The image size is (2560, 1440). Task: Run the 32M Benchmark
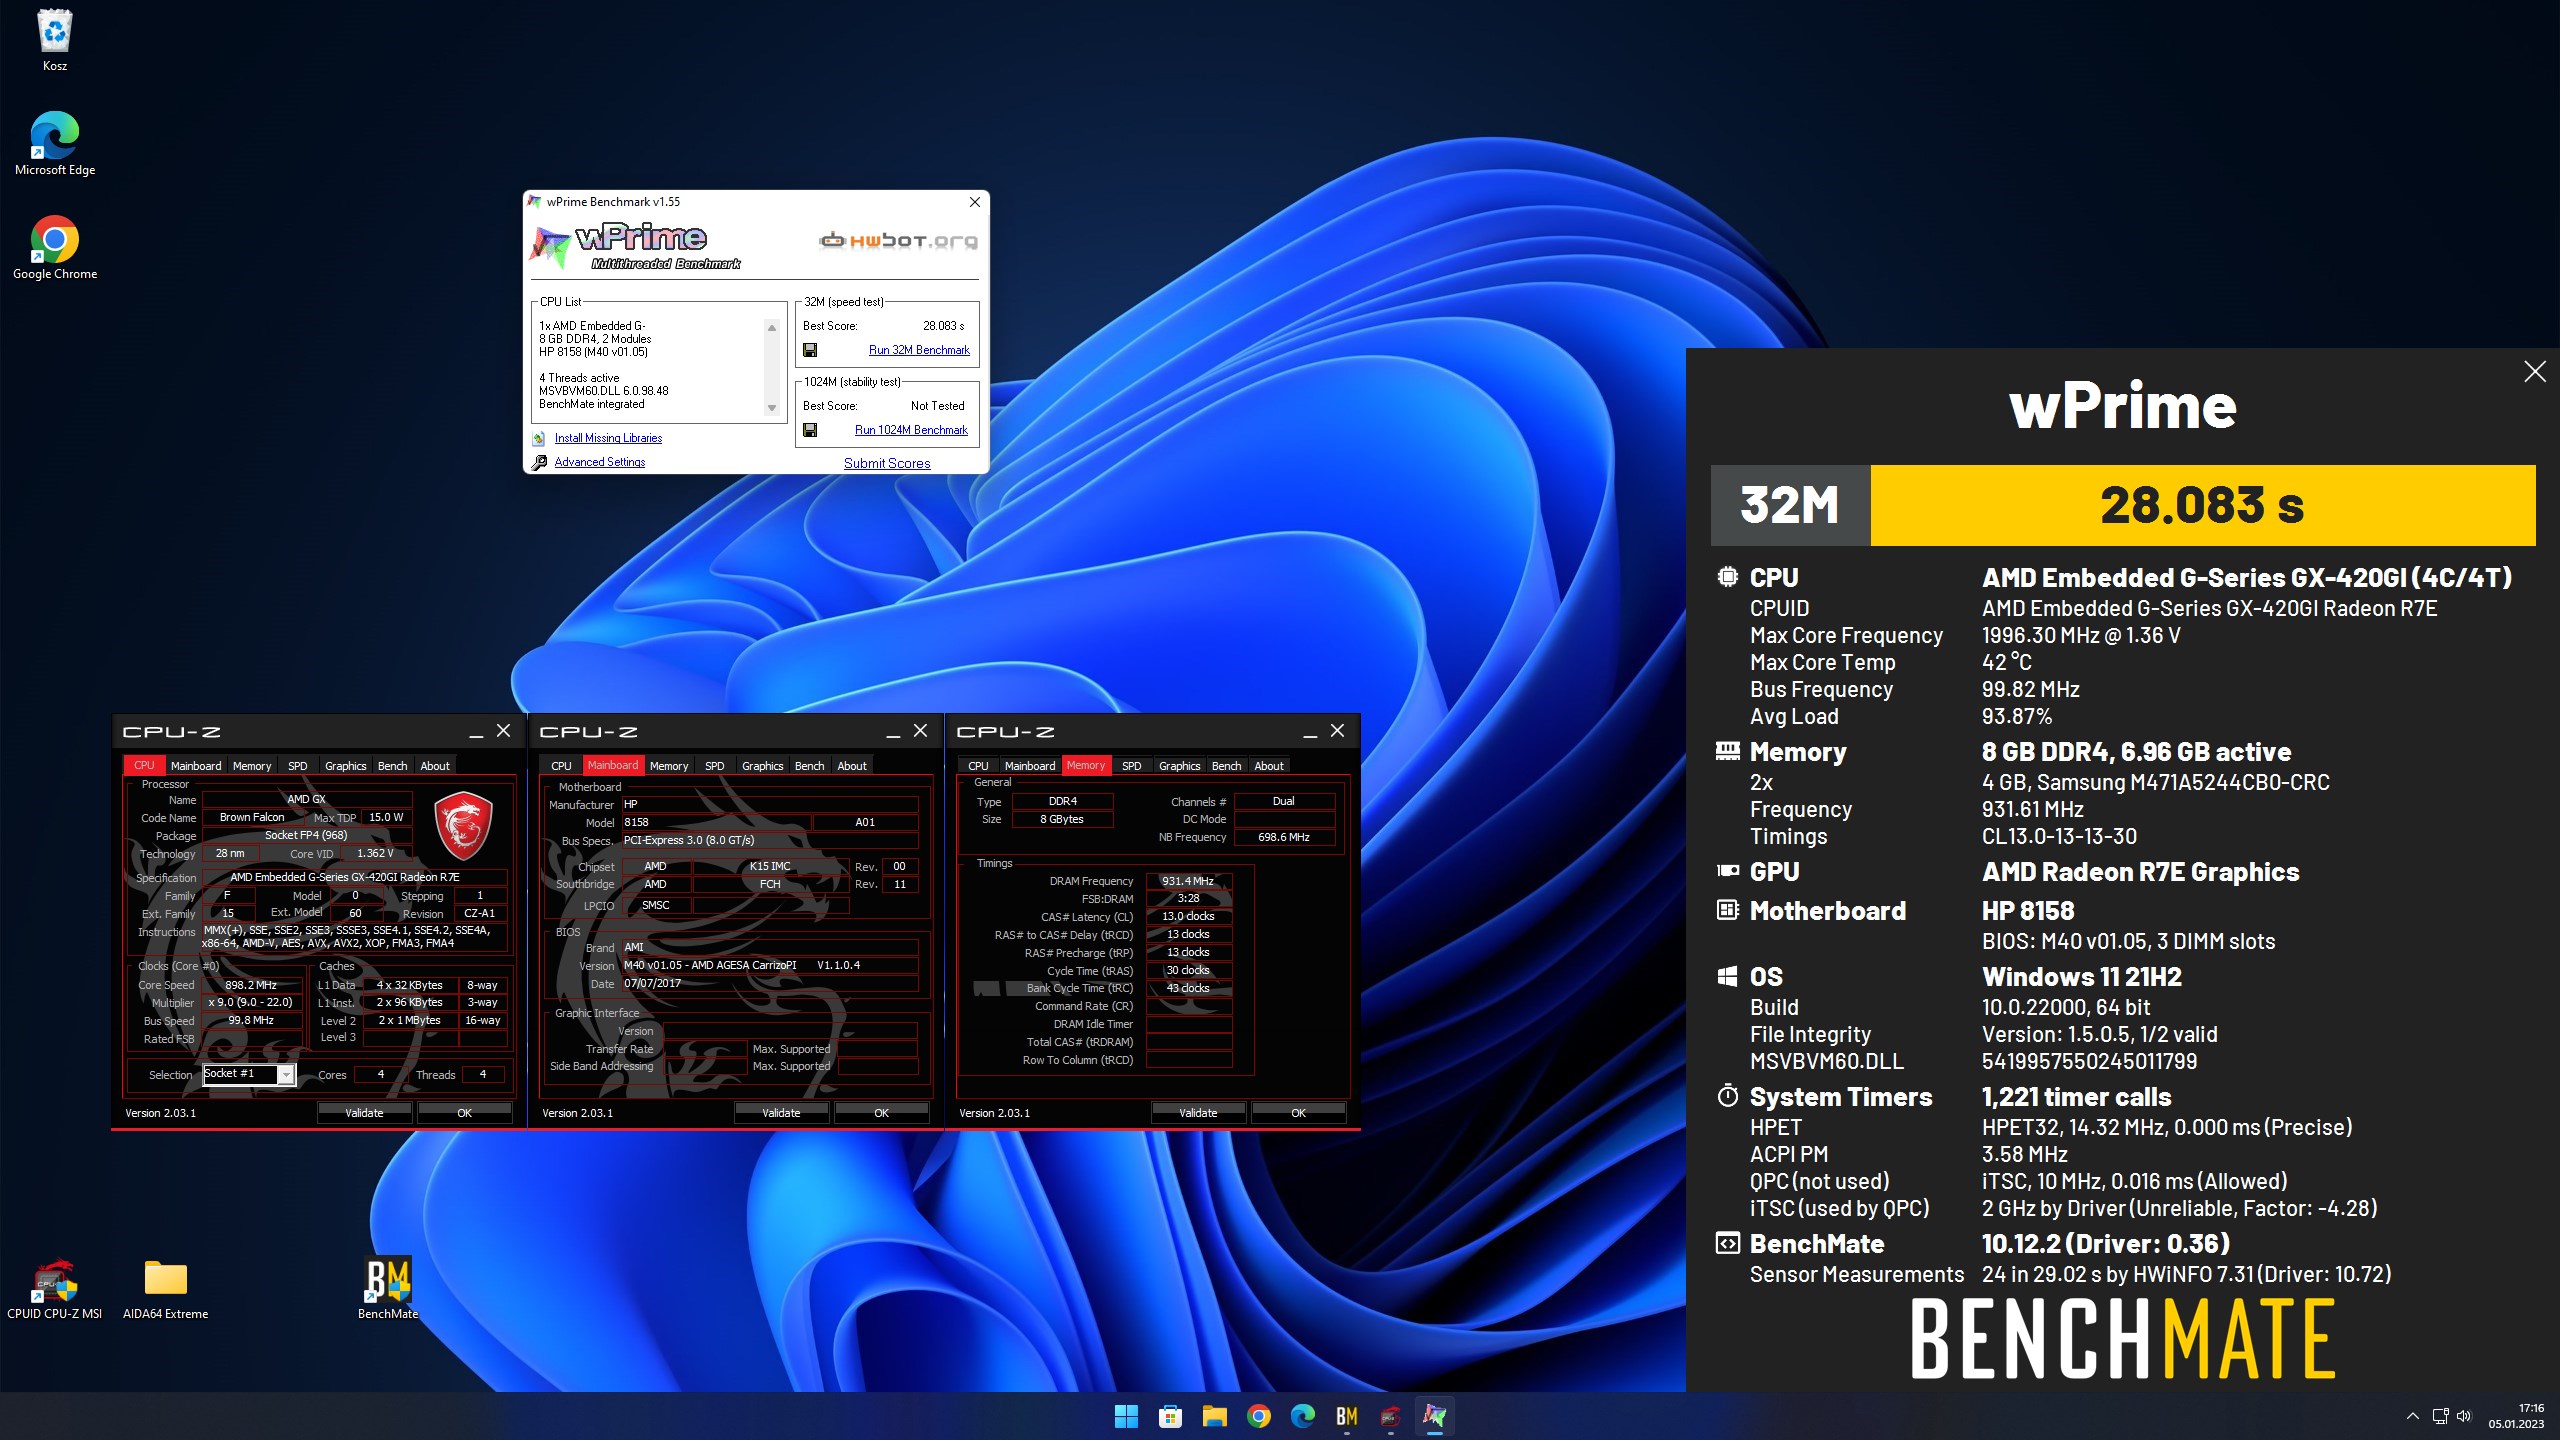pos(919,350)
